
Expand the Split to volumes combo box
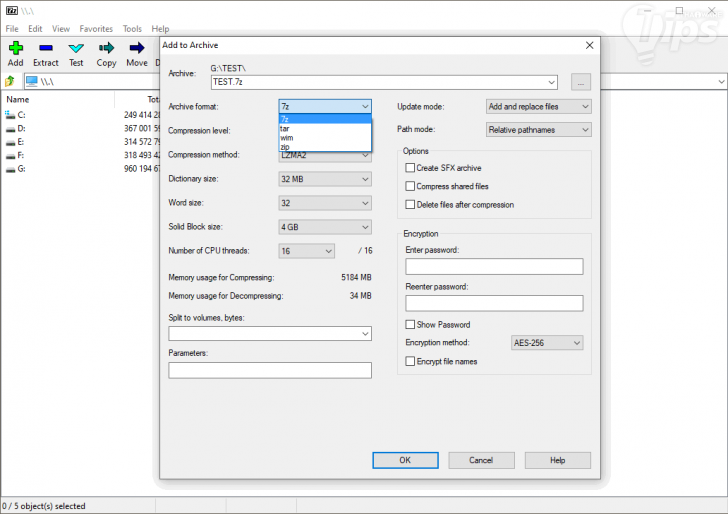click(x=365, y=333)
